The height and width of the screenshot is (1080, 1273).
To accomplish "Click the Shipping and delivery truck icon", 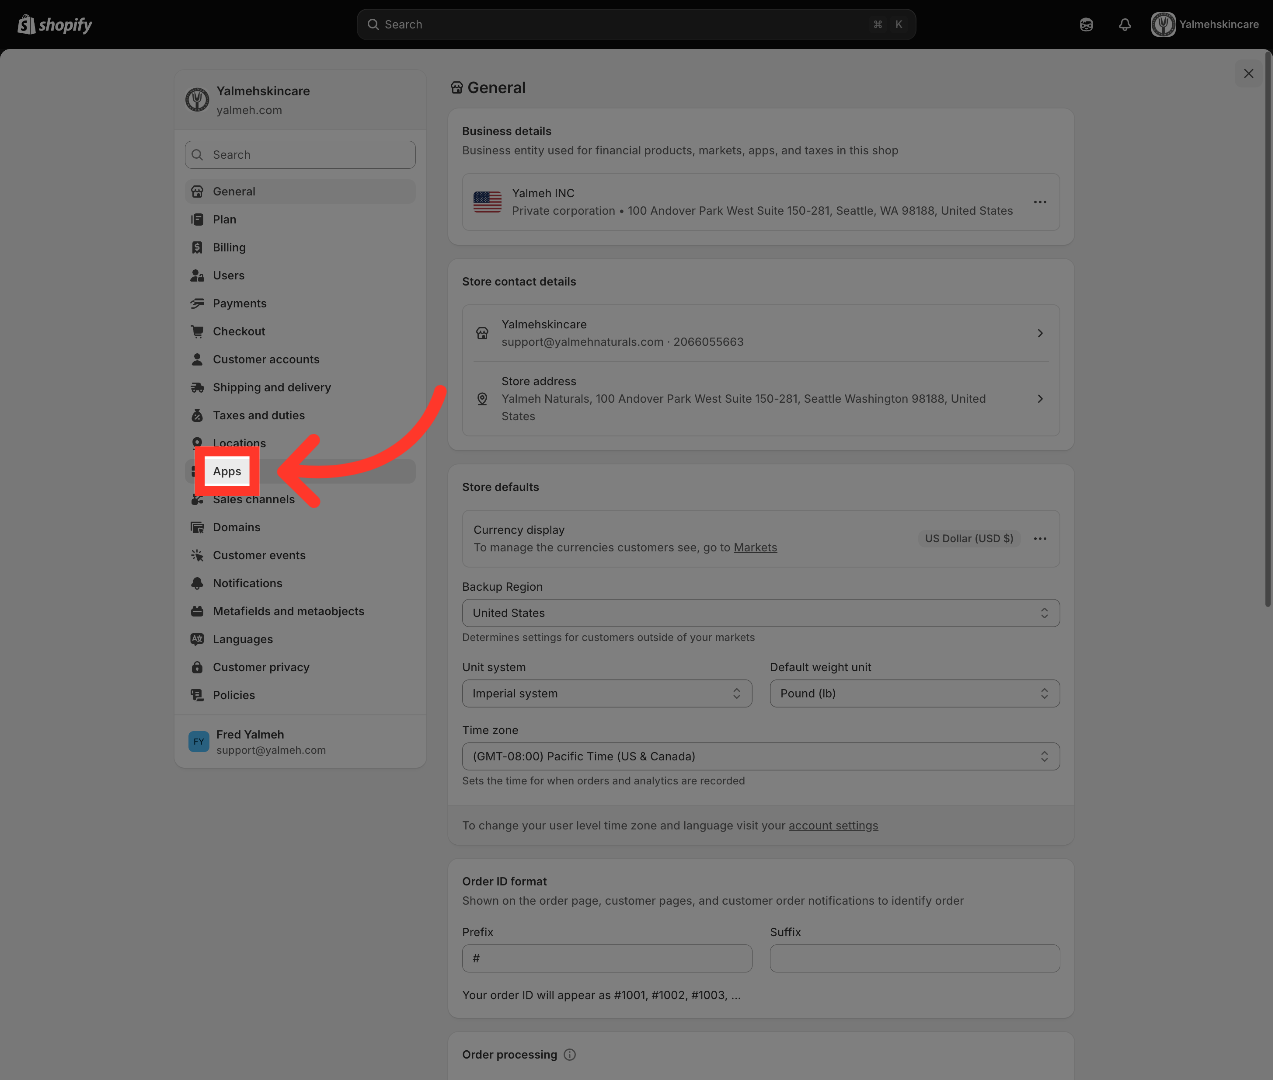I will click(197, 387).
